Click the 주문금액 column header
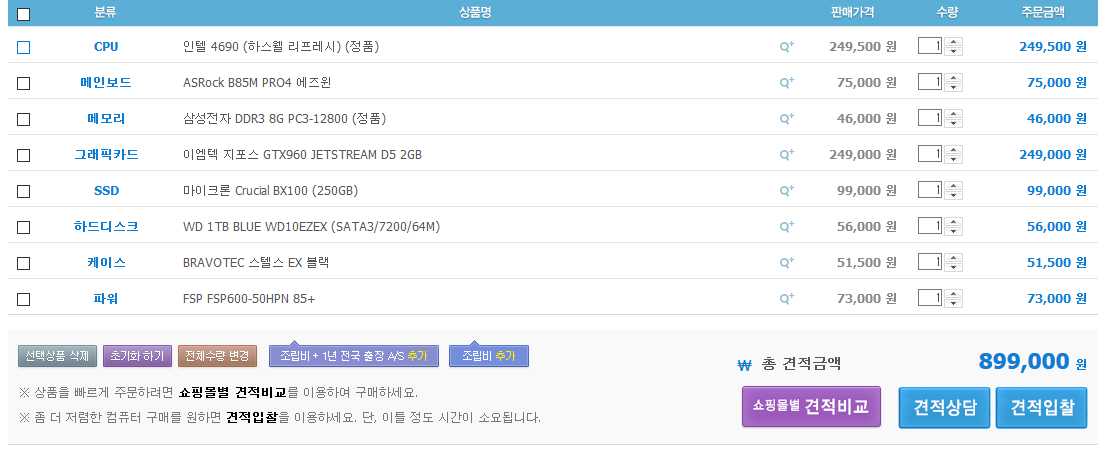This screenshot has height=449, width=1109. click(1043, 12)
